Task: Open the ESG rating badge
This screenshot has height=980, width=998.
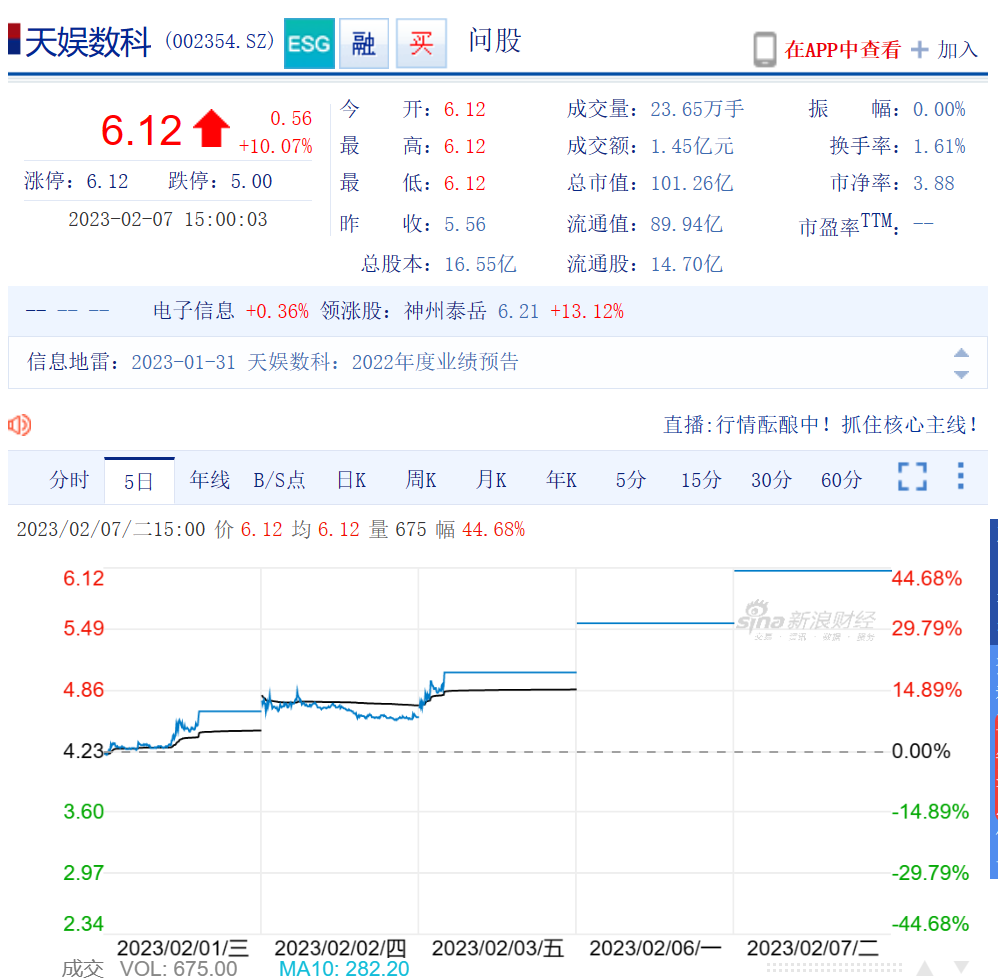Action: (309, 43)
